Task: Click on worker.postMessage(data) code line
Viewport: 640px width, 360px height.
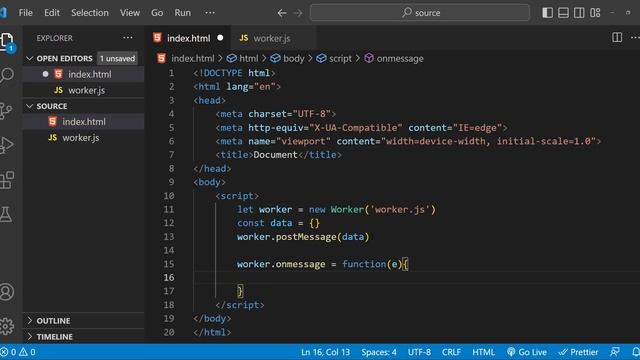Action: point(303,237)
